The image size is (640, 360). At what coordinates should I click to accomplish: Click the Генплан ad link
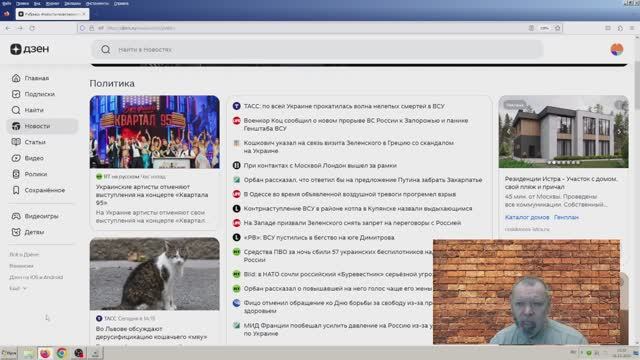point(566,217)
